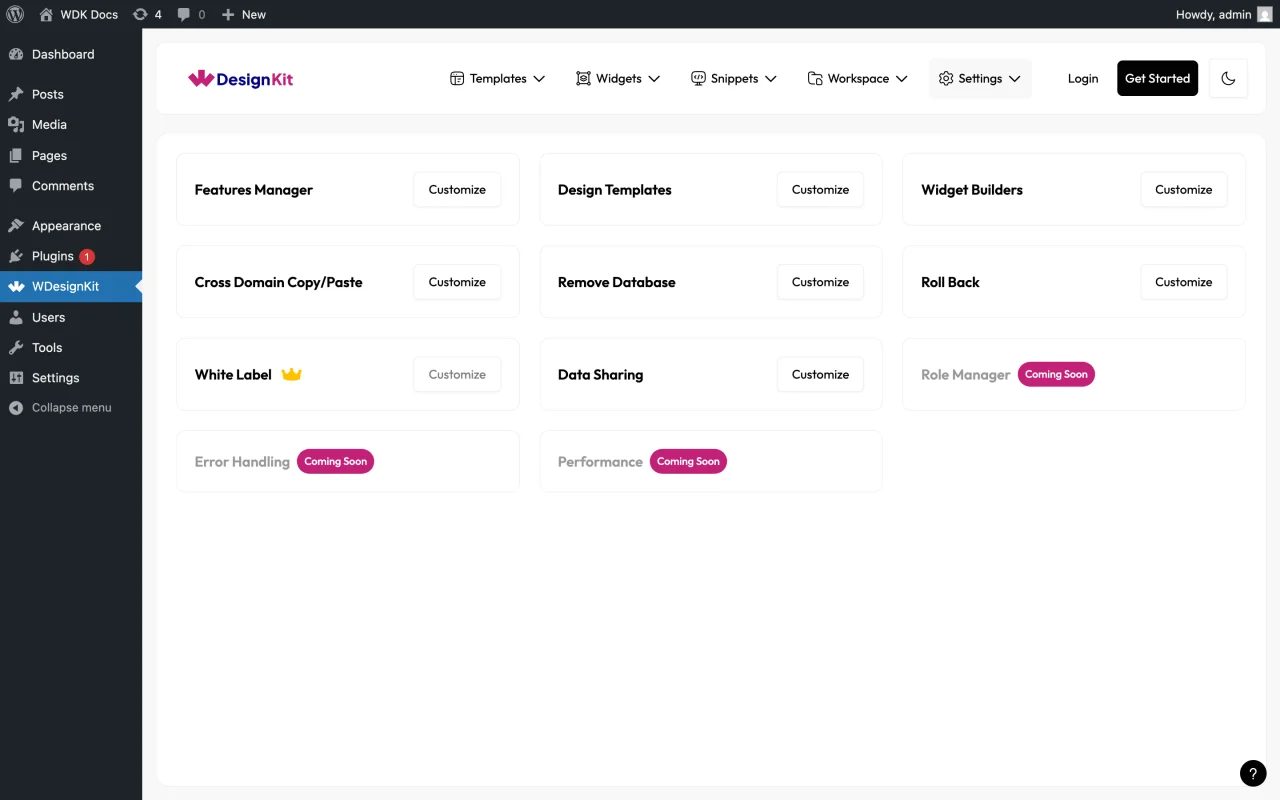This screenshot has width=1280, height=800.
Task: Click the 'Data Sharing' title text
Action: (600, 375)
